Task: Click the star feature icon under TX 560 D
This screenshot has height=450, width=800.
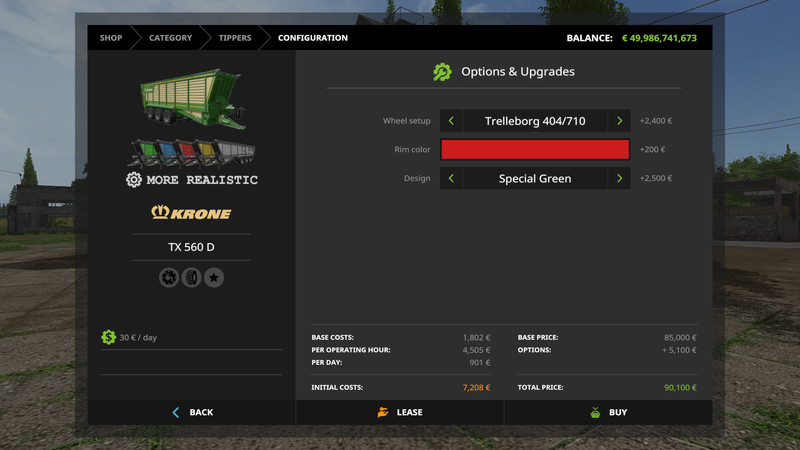Action: (x=214, y=277)
